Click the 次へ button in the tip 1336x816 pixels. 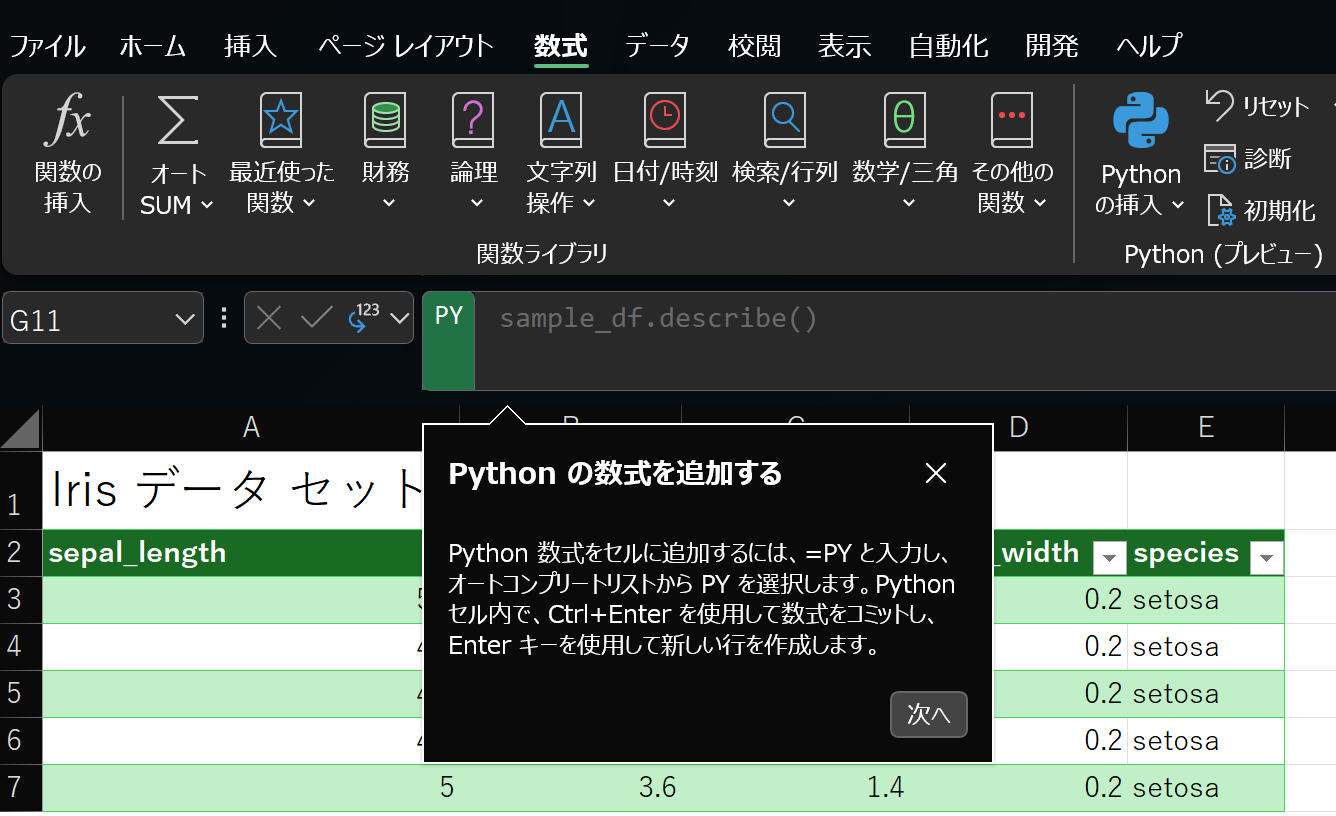(928, 714)
